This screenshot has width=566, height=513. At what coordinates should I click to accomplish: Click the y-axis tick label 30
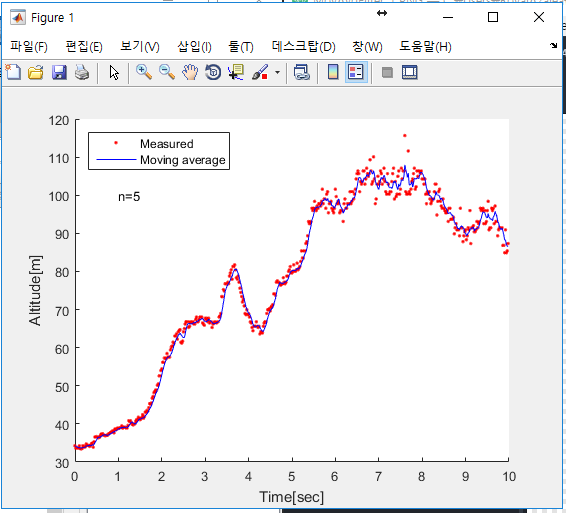click(62, 463)
